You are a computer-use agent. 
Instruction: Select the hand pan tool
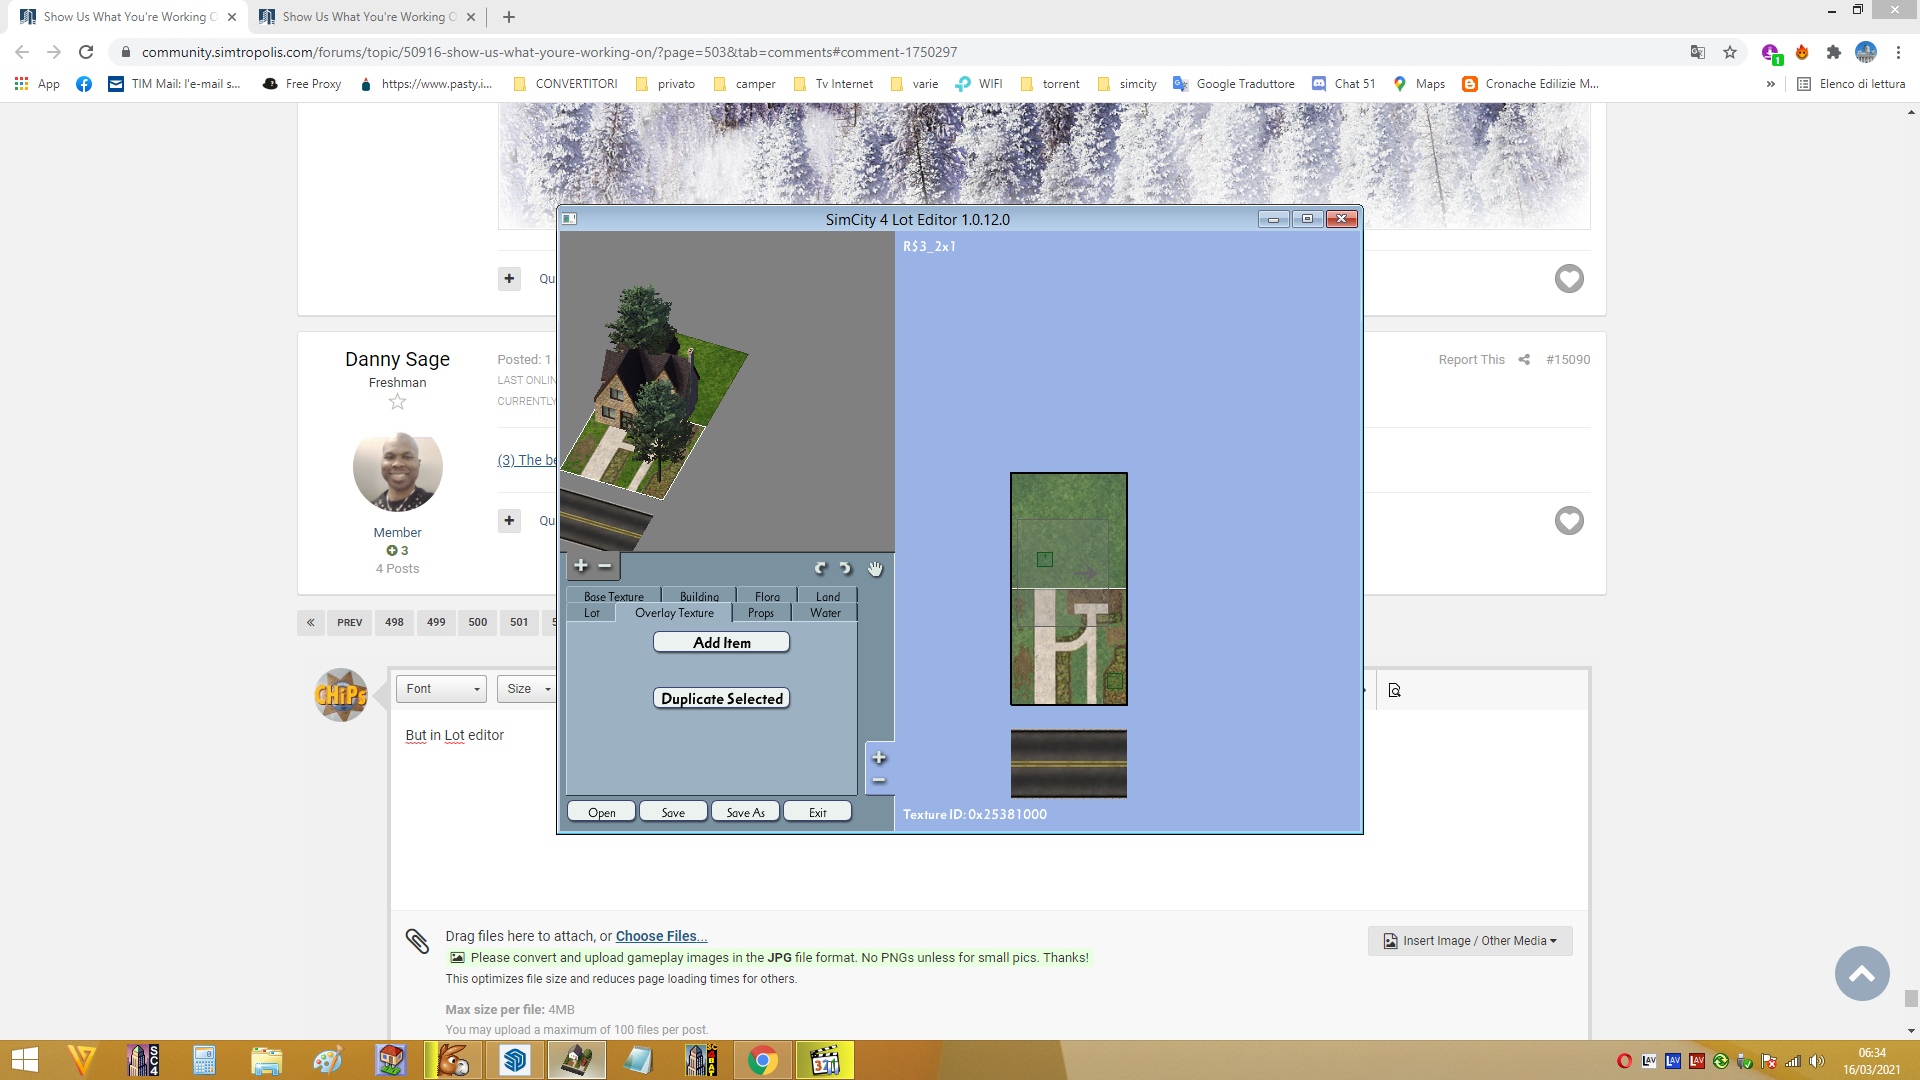(x=875, y=568)
